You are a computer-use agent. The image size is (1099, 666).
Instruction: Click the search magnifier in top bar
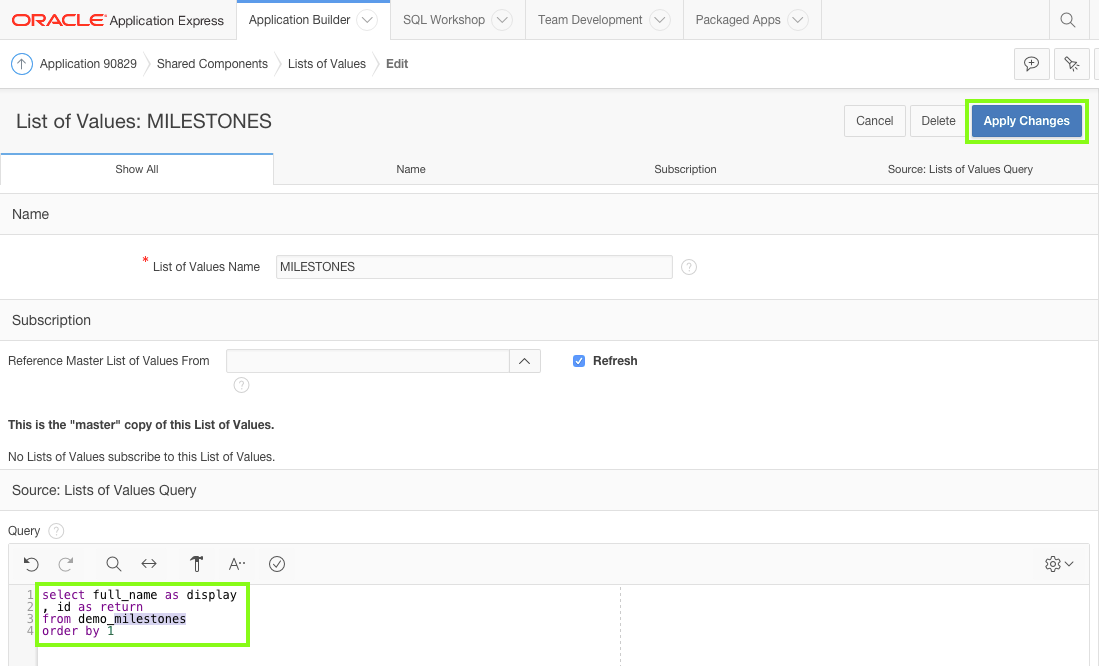(1068, 20)
